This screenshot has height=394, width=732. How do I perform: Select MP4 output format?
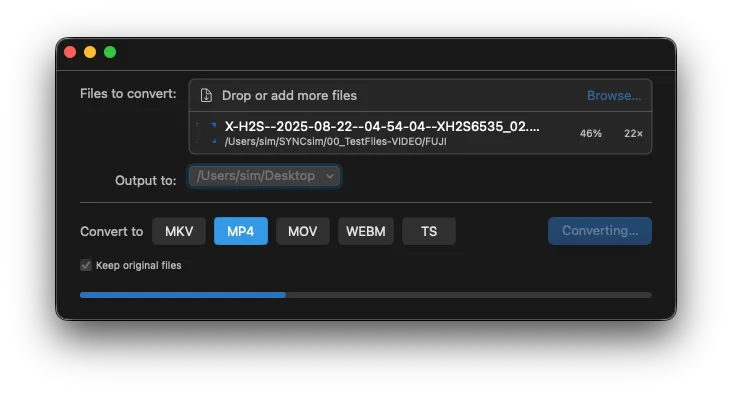241,231
